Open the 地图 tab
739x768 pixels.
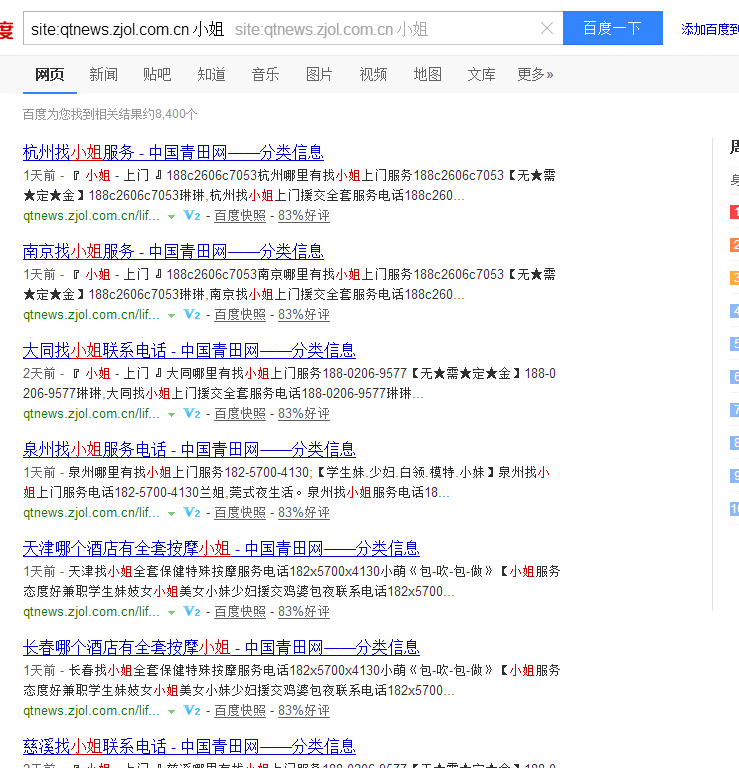click(428, 74)
